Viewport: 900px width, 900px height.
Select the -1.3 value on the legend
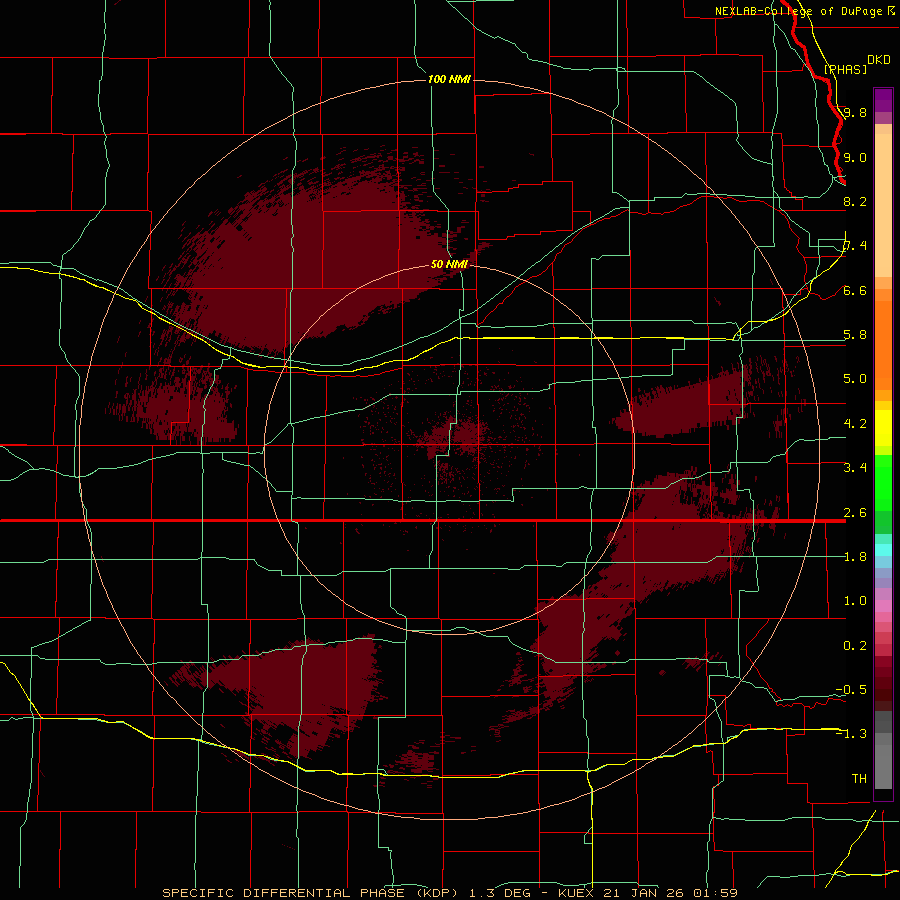click(852, 734)
